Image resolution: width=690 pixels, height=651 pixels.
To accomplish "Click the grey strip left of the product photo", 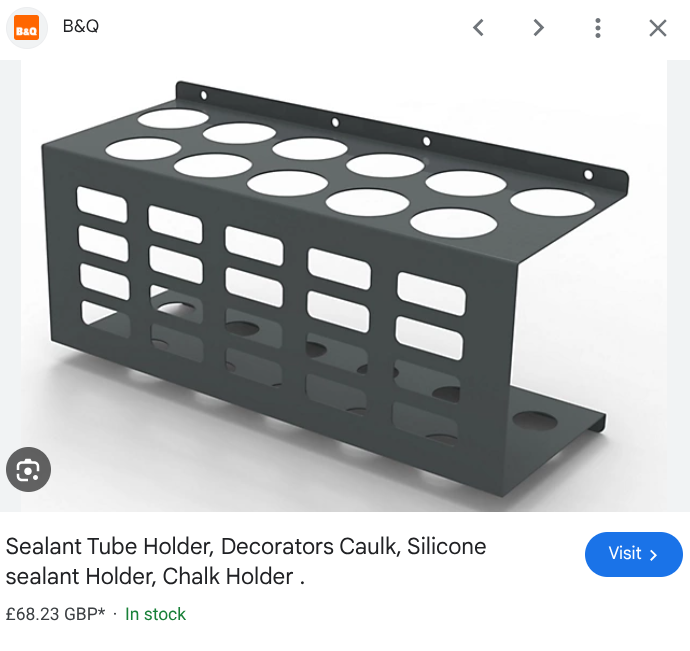I will coord(11,286).
